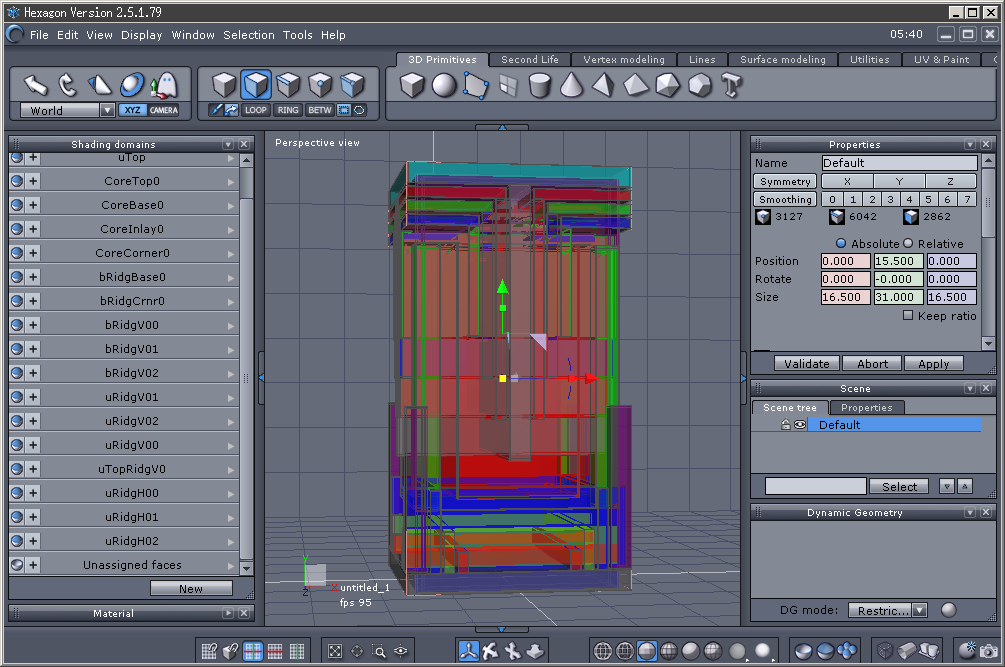Click the New shading domain button
The width and height of the screenshot is (1005, 667).
[191, 589]
